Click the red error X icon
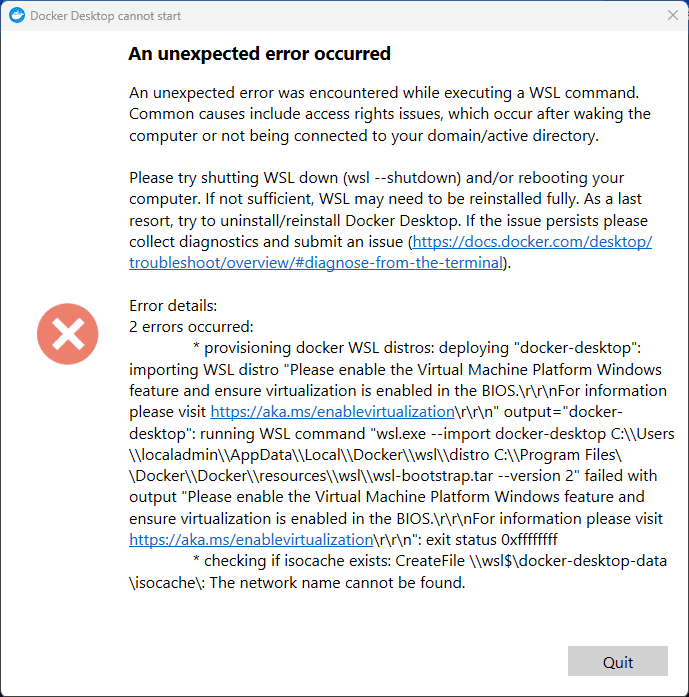 67,333
